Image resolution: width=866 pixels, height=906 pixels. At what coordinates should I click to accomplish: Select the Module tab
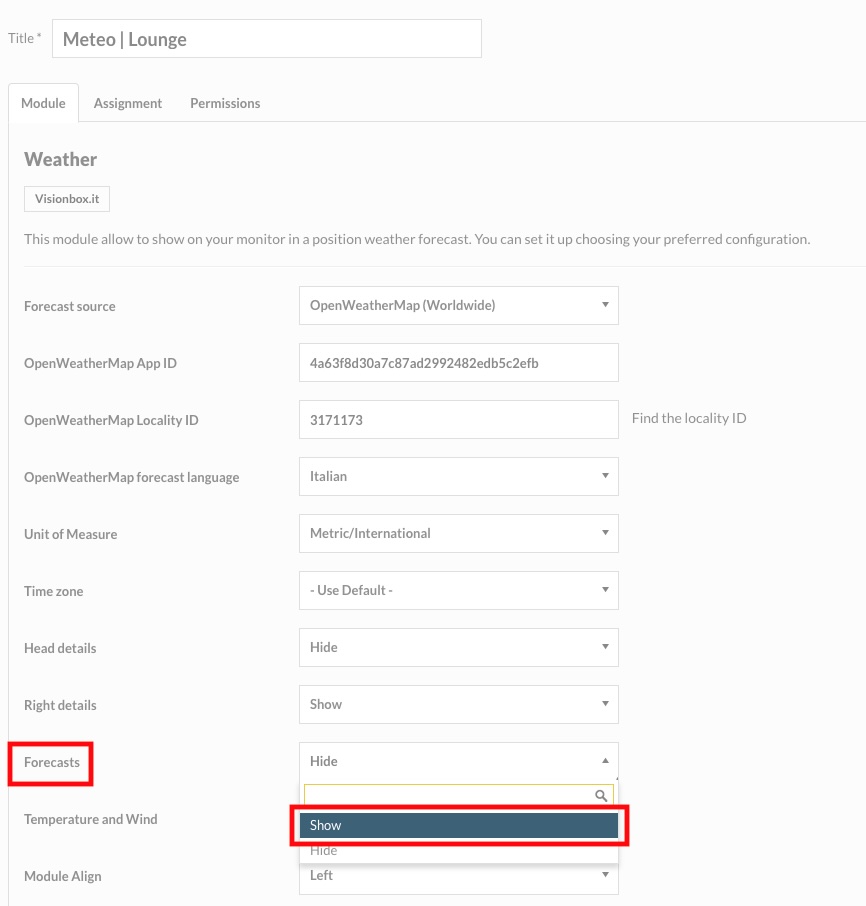click(43, 103)
